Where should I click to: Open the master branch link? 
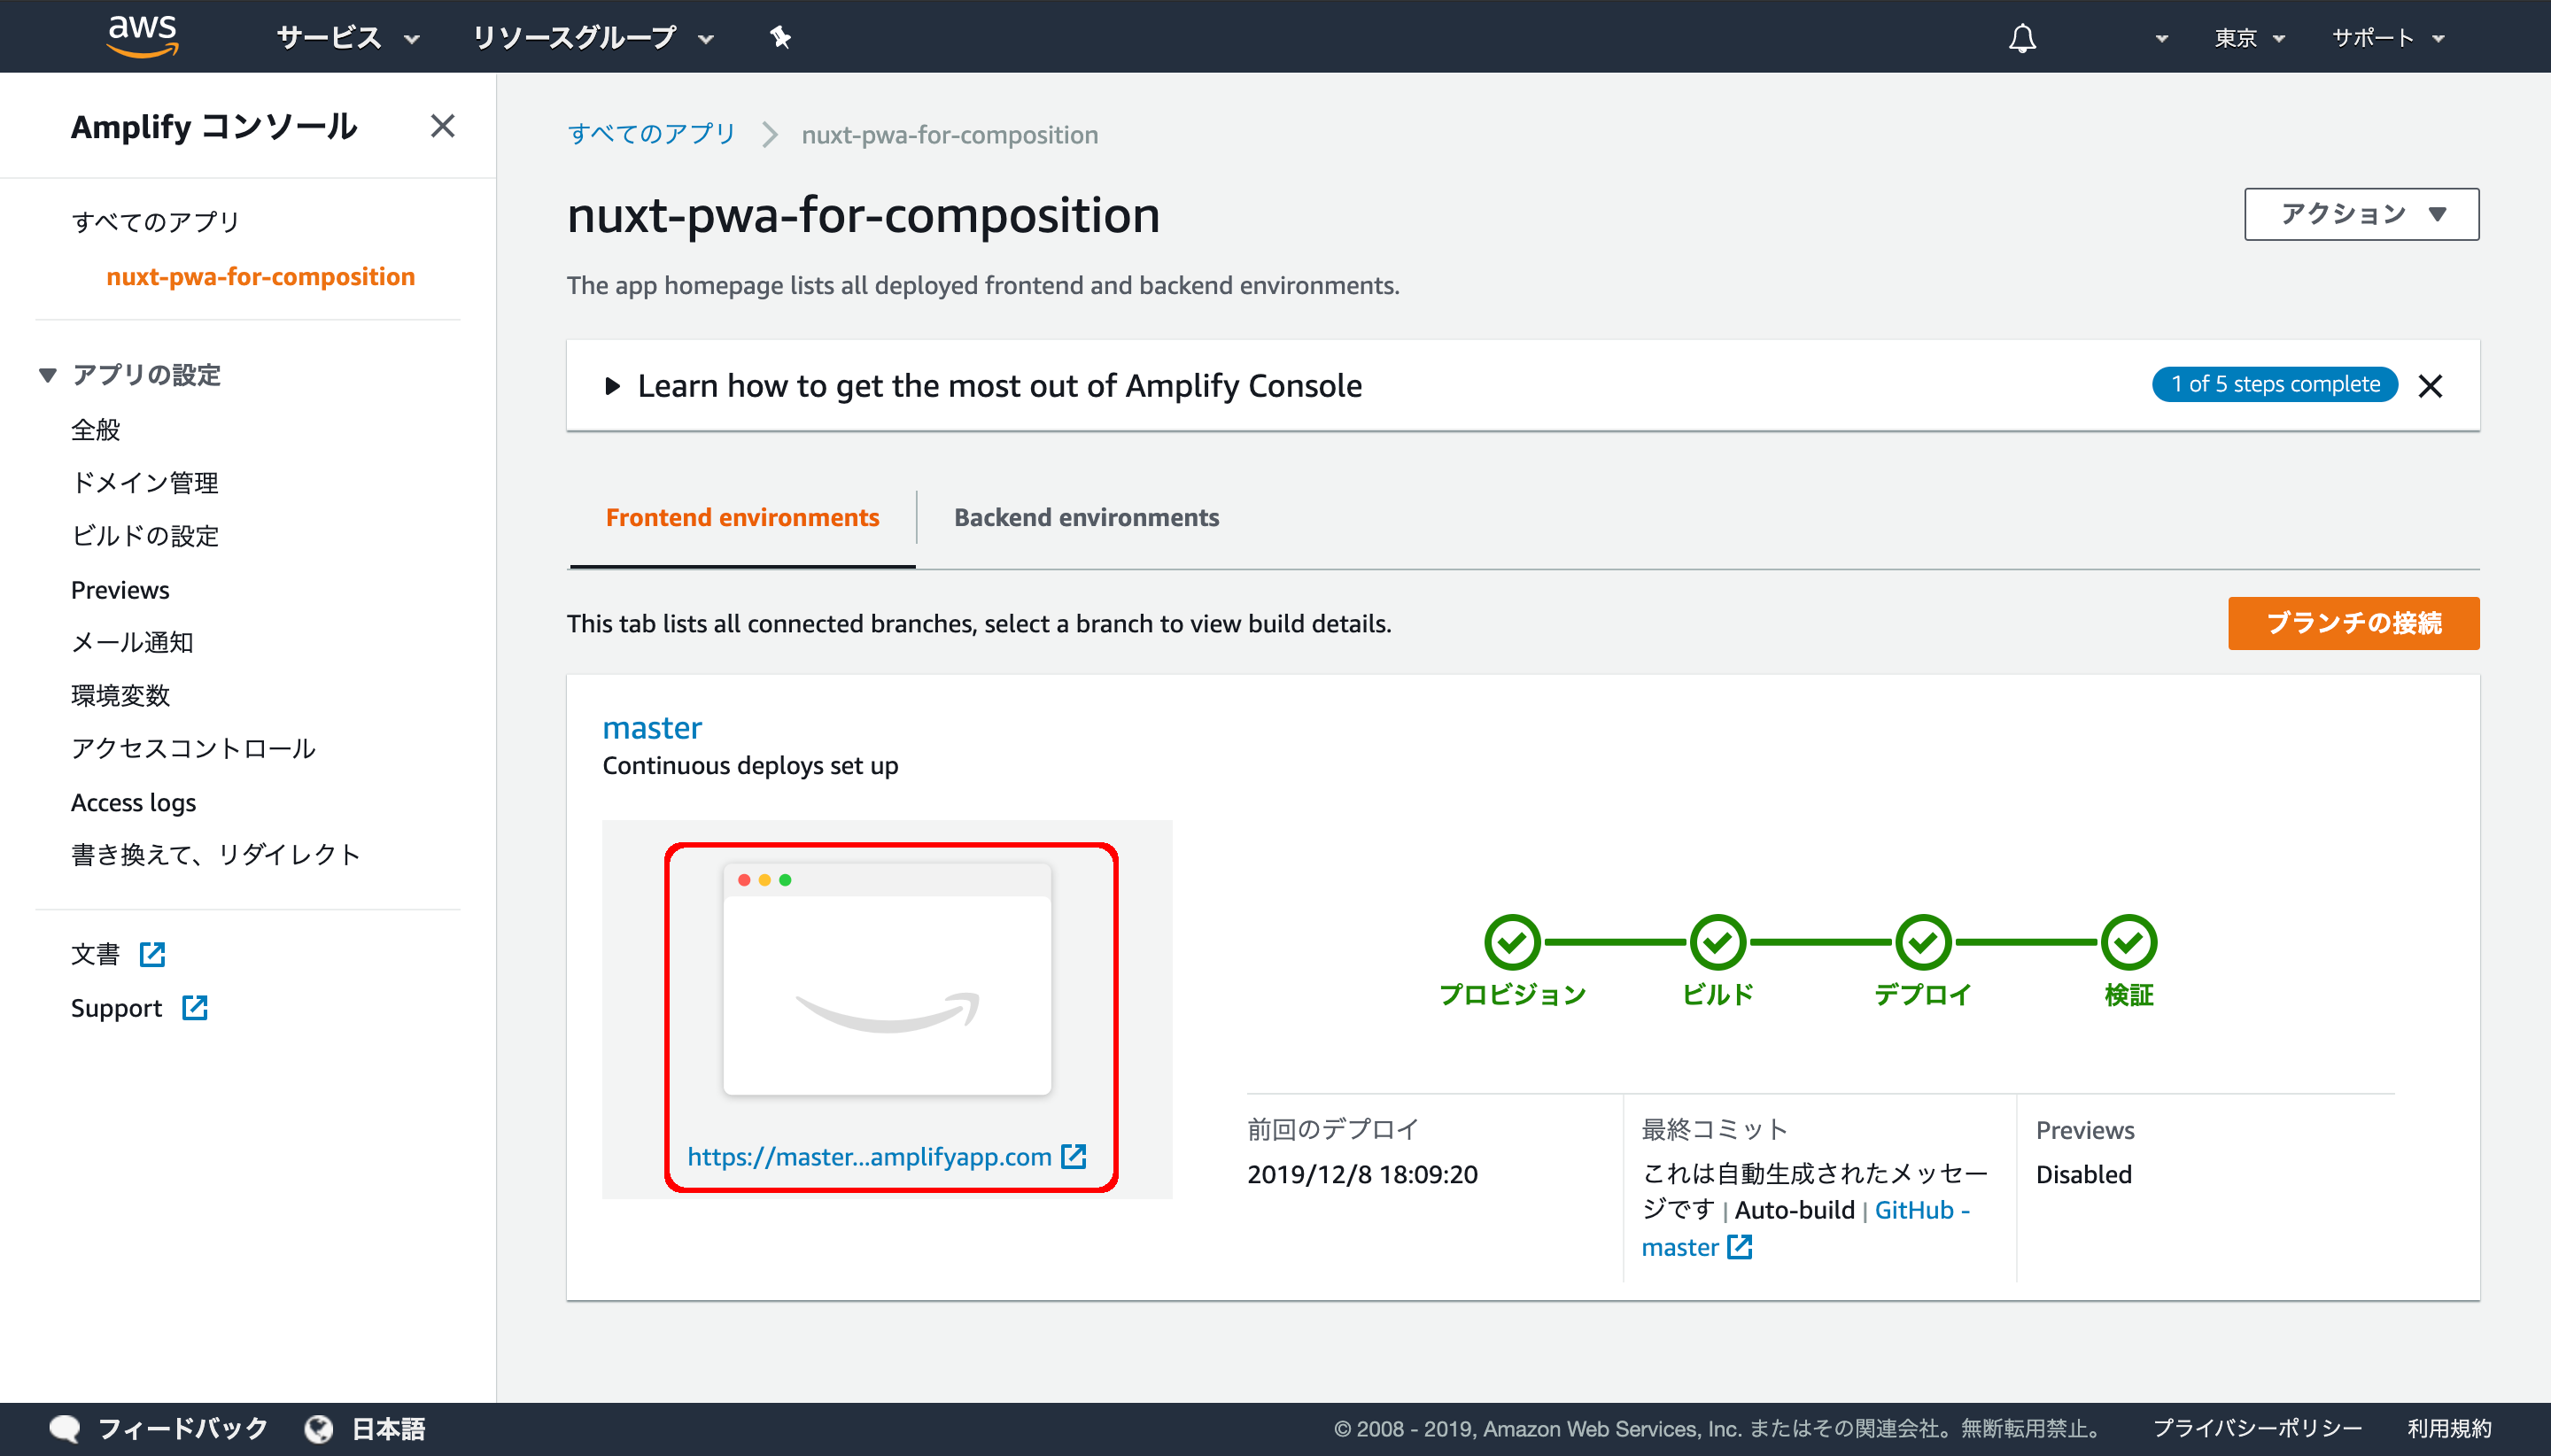[652, 728]
